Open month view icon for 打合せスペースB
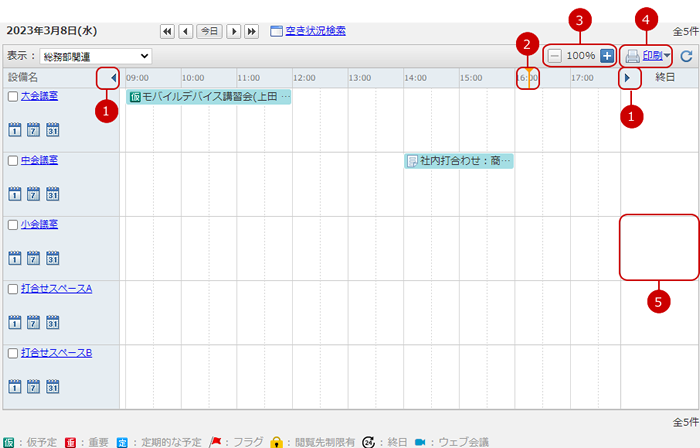The image size is (700, 448). coord(53,386)
